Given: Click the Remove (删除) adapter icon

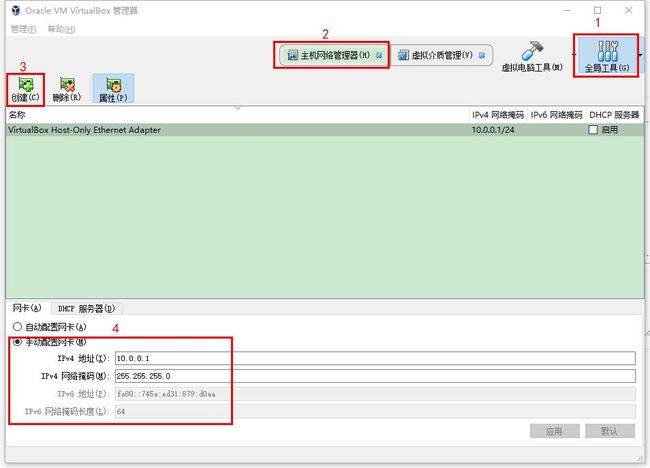Looking at the screenshot, I should pyautogui.click(x=67, y=89).
